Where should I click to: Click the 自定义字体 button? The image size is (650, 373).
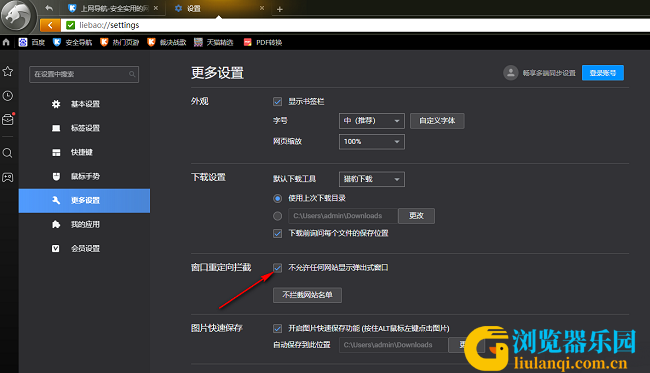coord(437,121)
